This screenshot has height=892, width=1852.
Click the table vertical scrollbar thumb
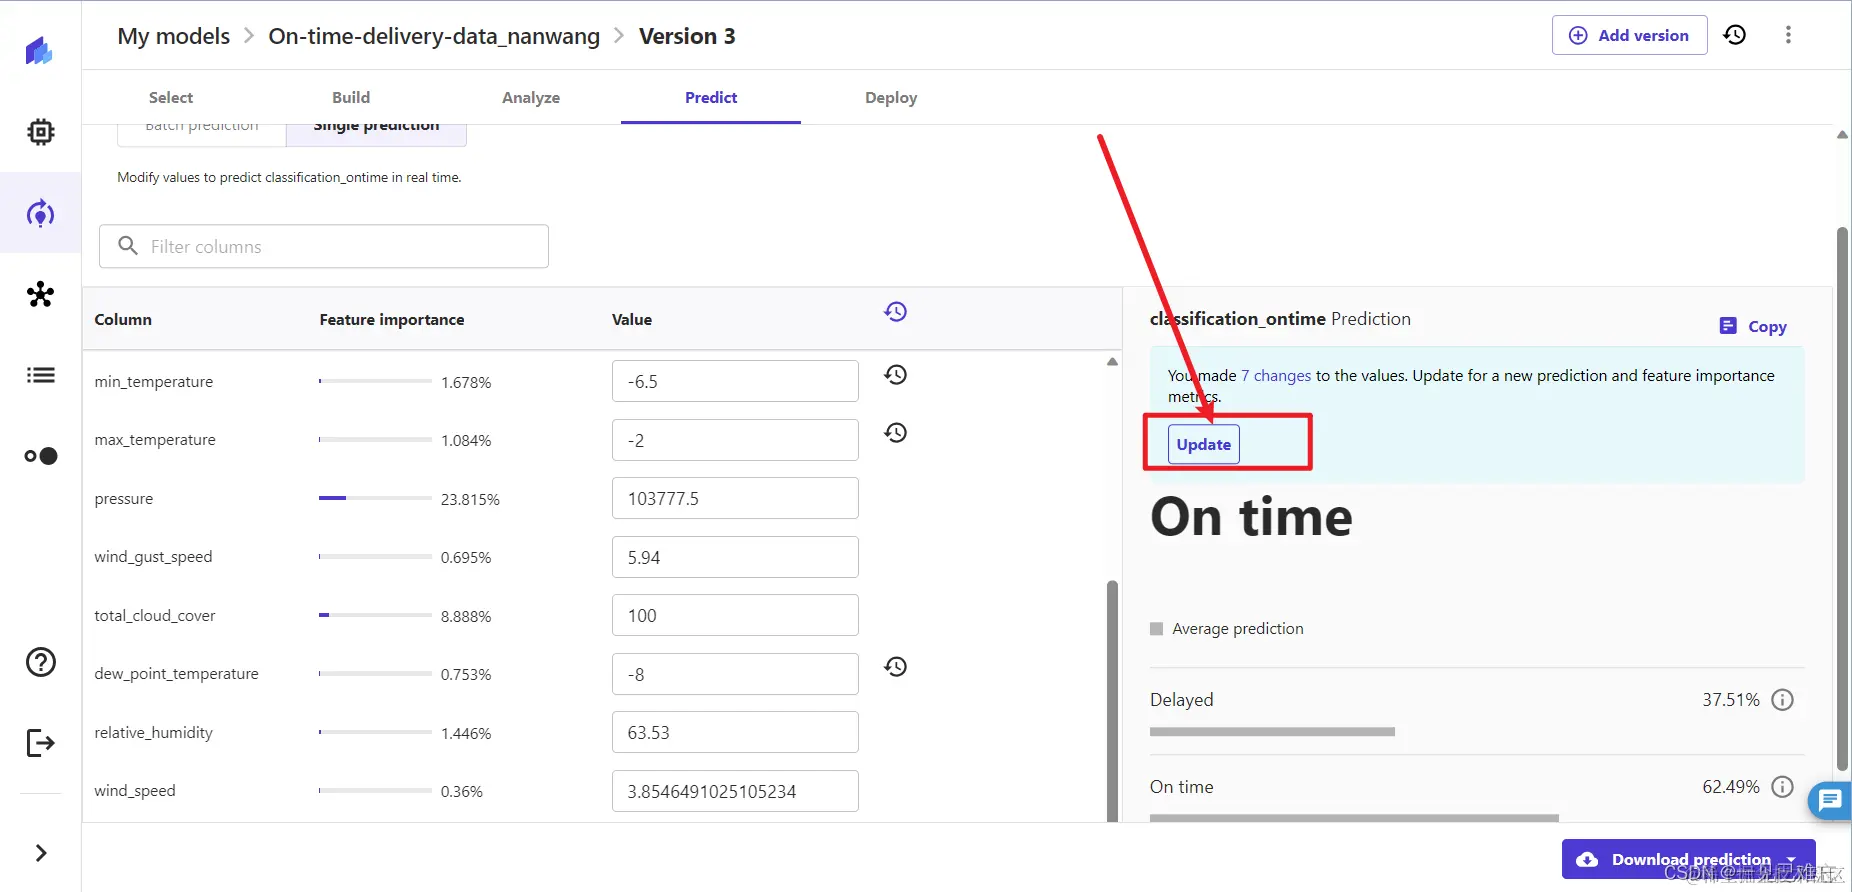1112,700
